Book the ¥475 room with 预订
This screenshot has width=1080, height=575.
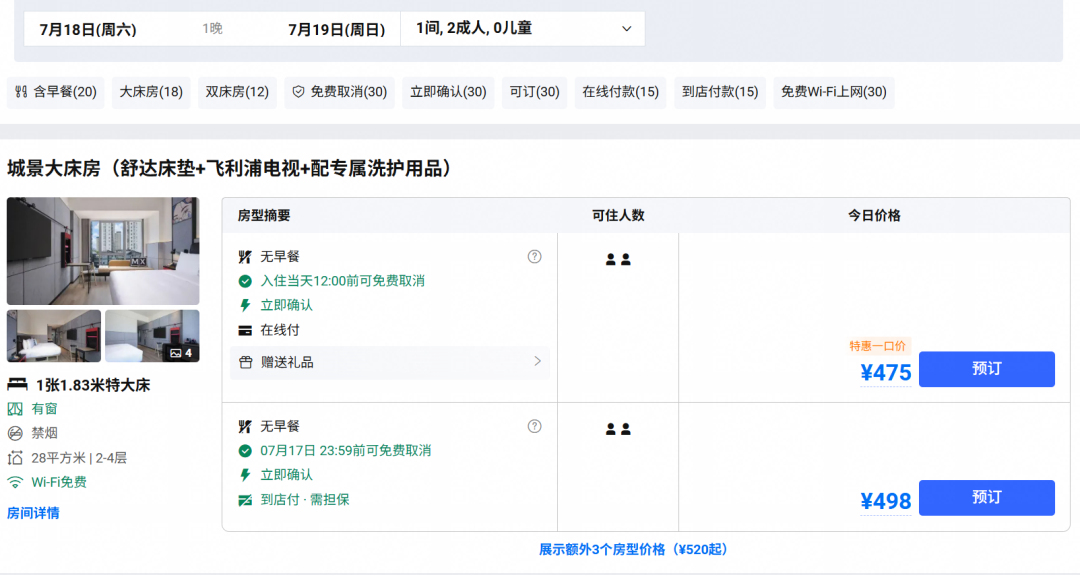986,369
